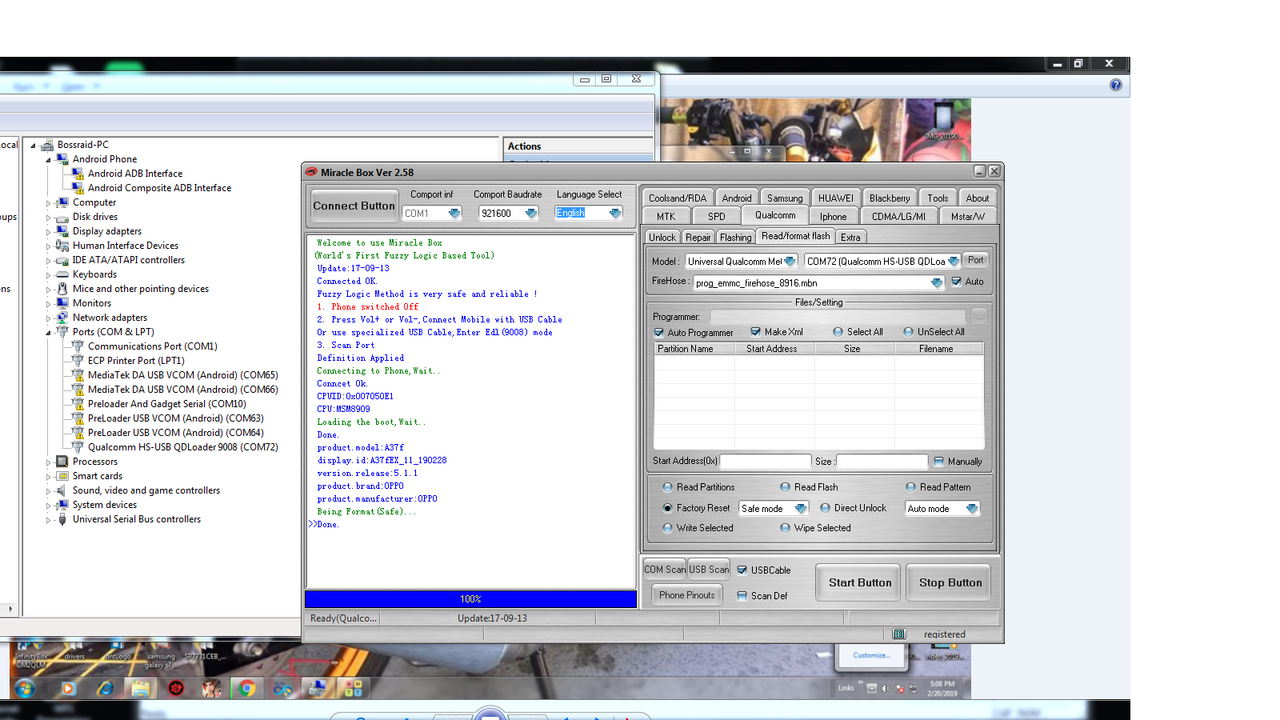Click the status bar icon beside registered
The image size is (1280, 720).
click(x=899, y=634)
